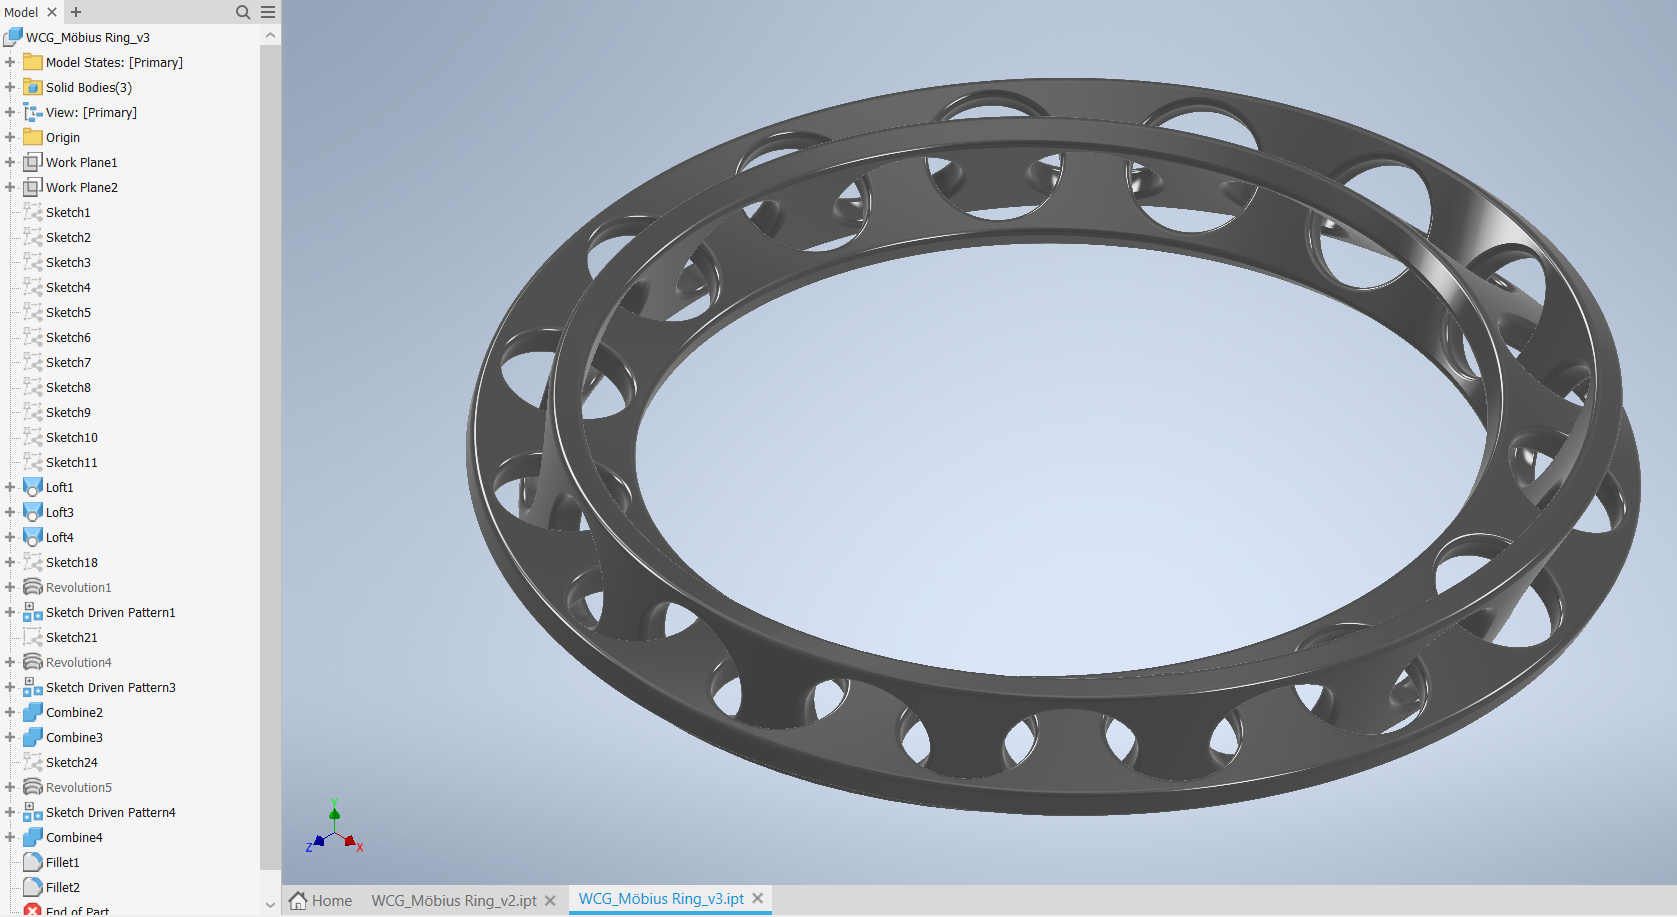Select the End of Part marker

pyautogui.click(x=76, y=910)
